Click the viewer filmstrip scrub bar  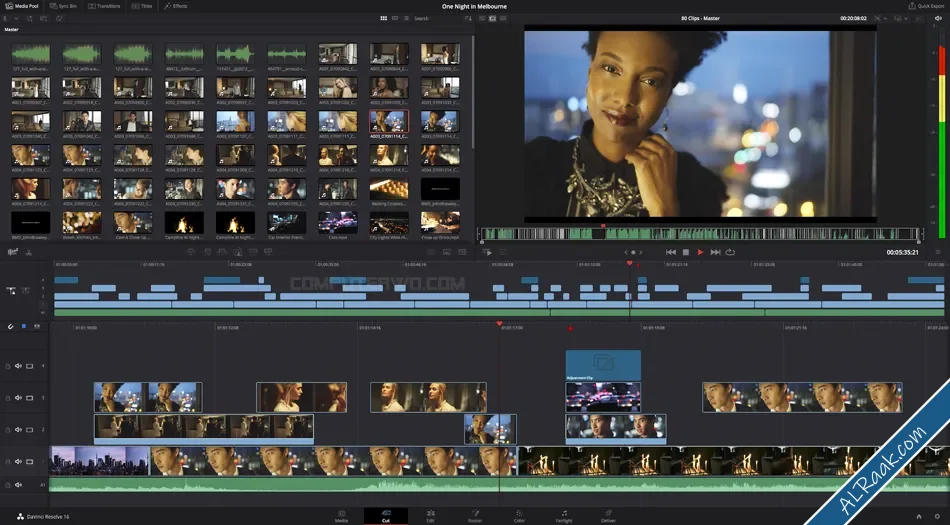701,234
